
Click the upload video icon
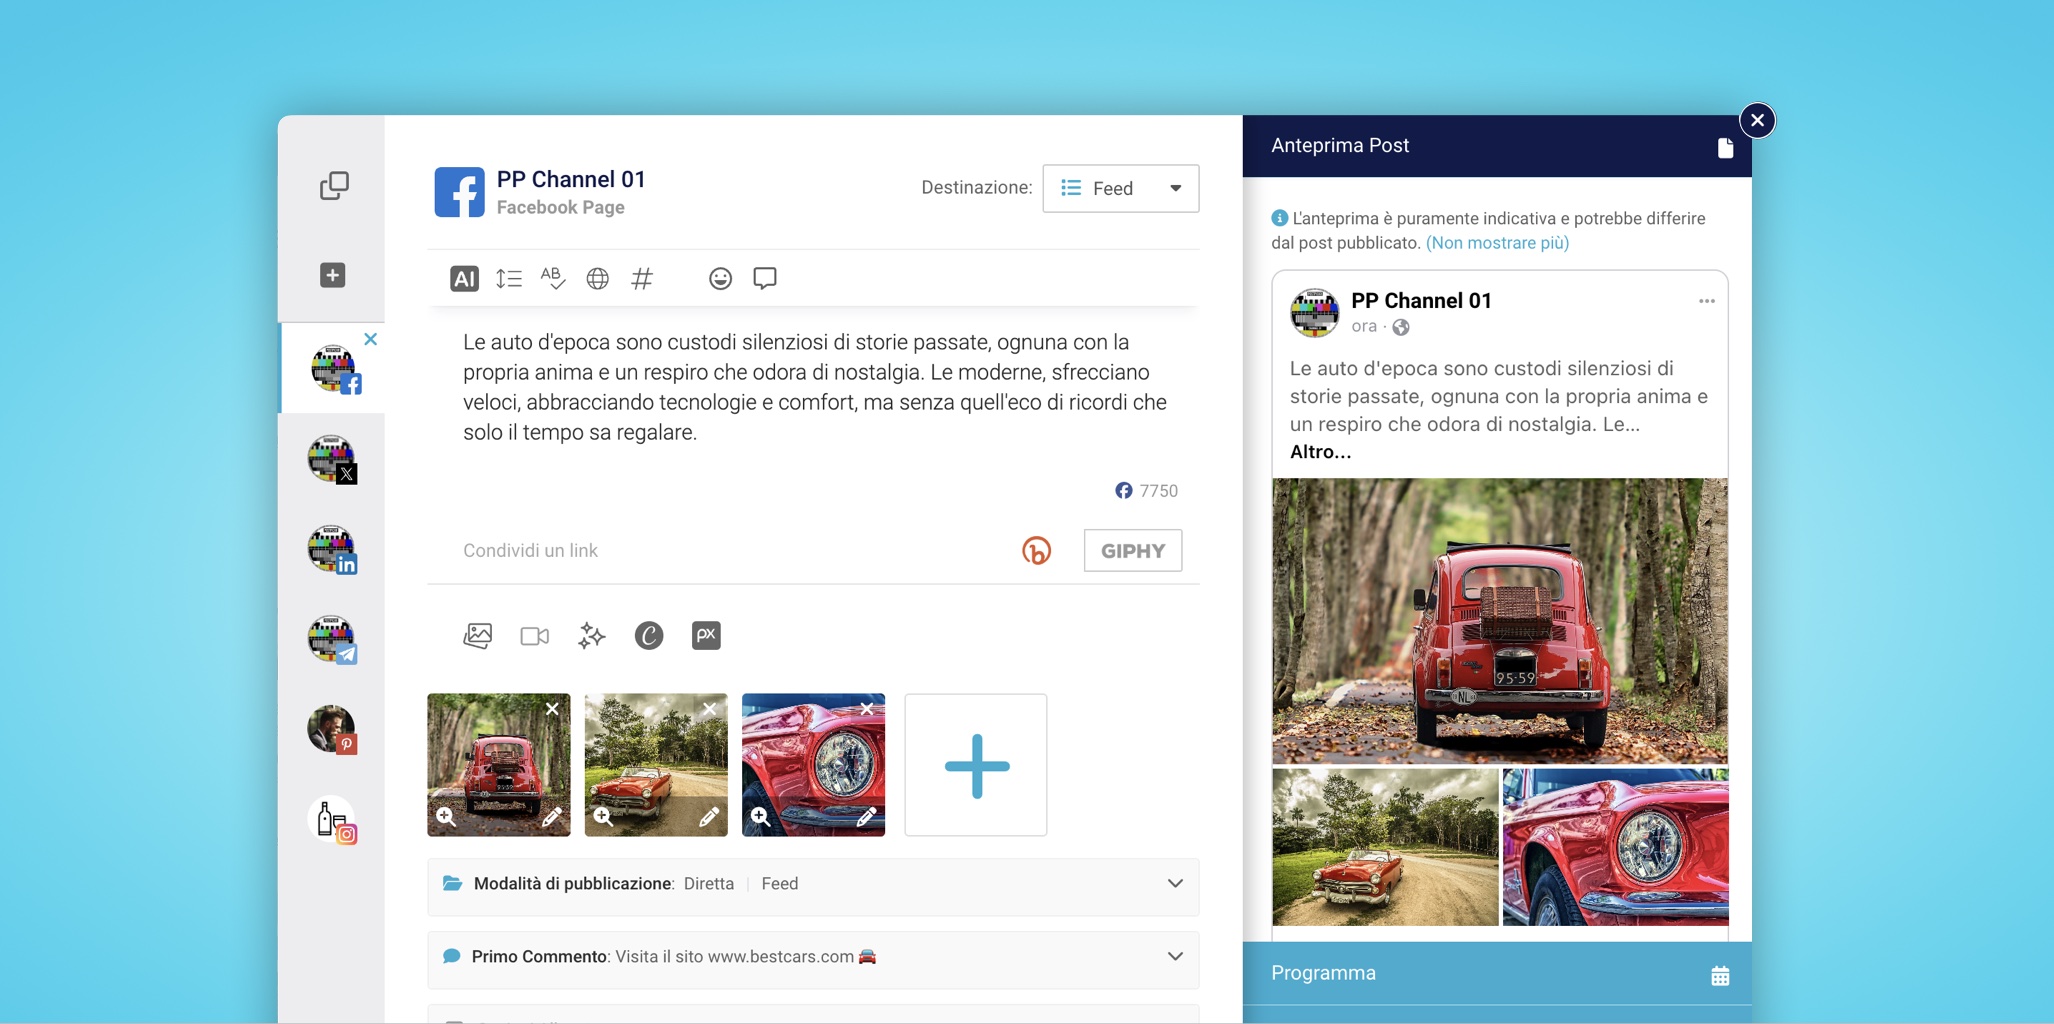[535, 636]
